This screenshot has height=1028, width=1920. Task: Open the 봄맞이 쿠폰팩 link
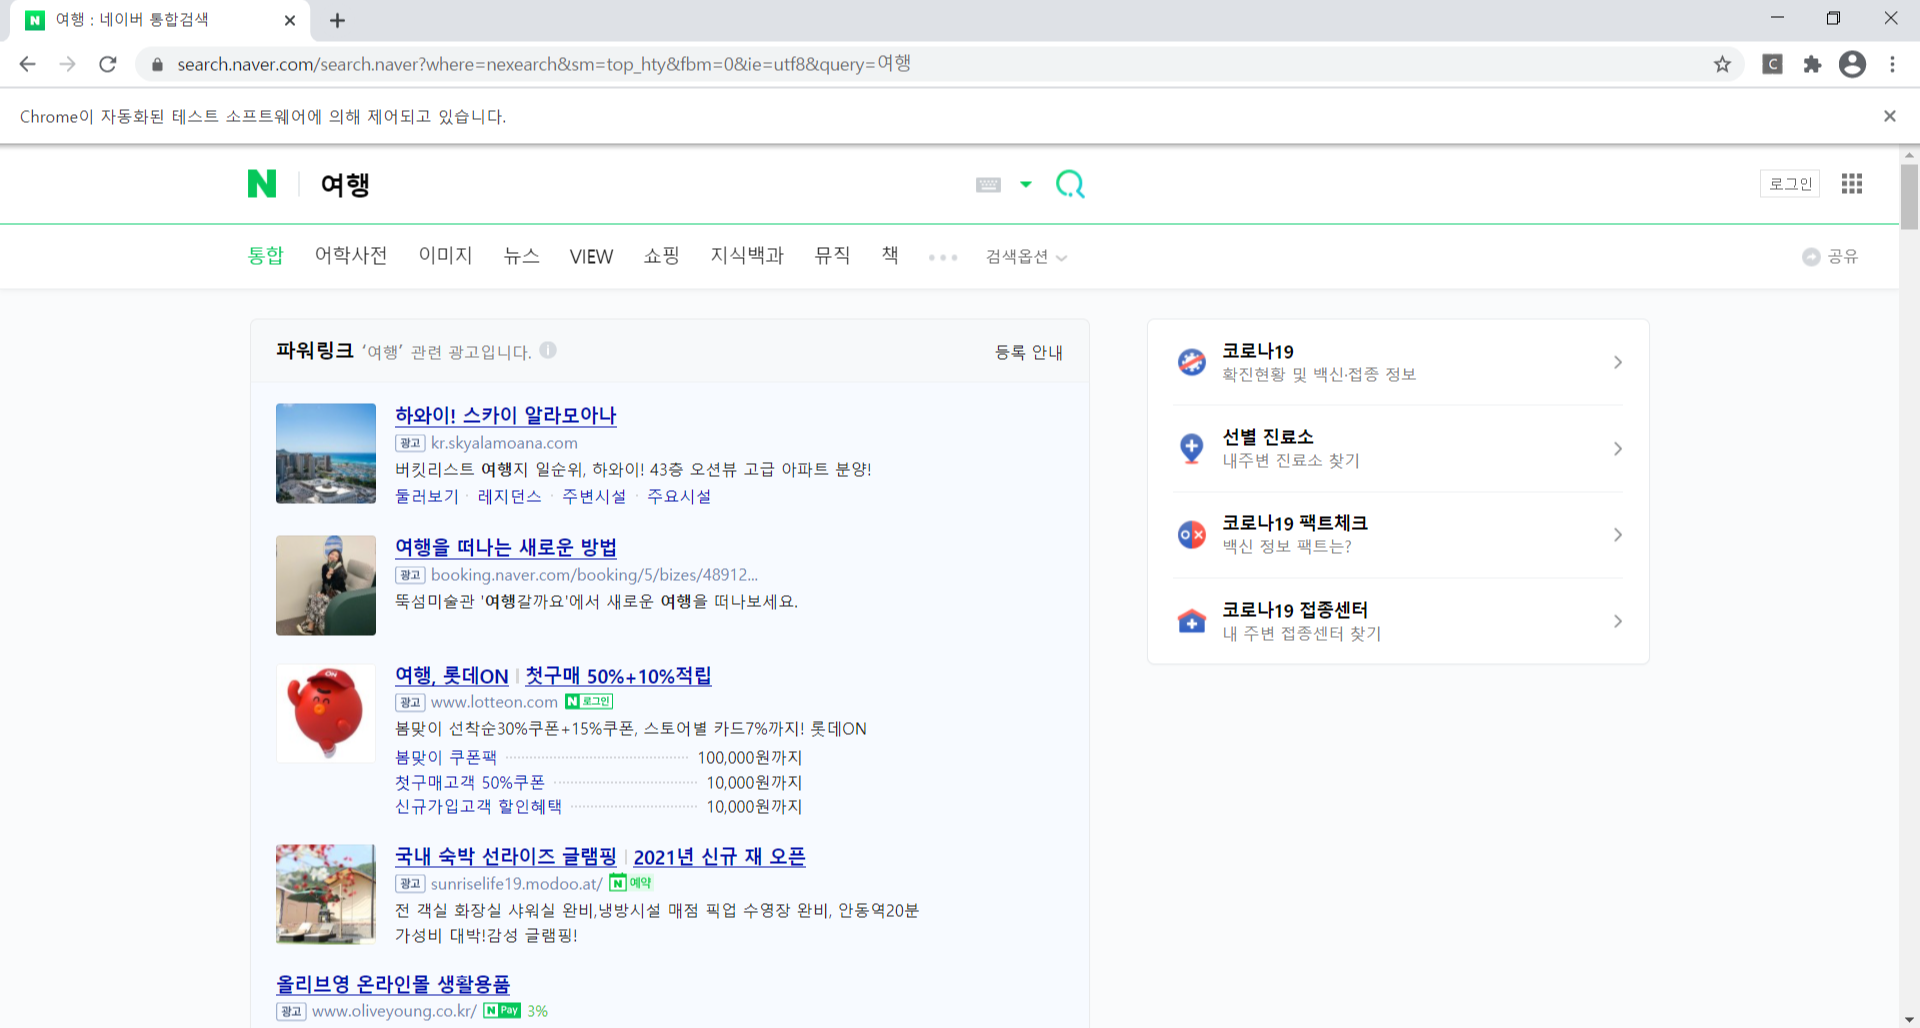pos(445,758)
